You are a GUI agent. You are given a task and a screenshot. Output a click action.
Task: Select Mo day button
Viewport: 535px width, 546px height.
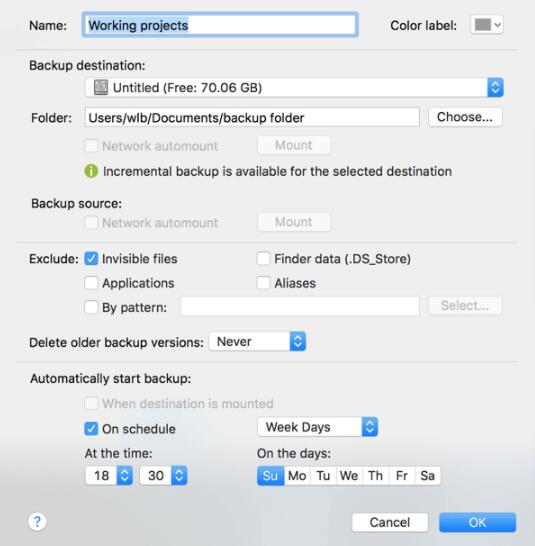297,476
